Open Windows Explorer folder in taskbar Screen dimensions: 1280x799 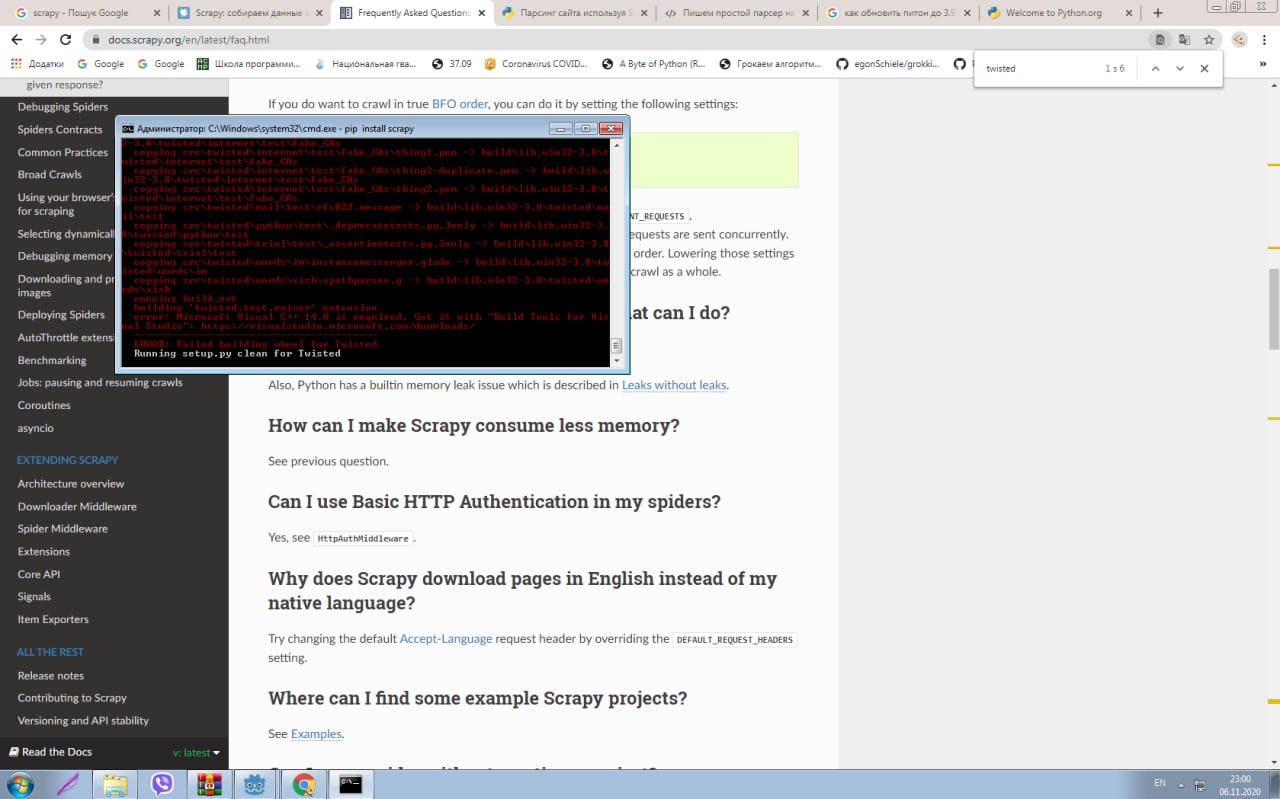pos(115,784)
